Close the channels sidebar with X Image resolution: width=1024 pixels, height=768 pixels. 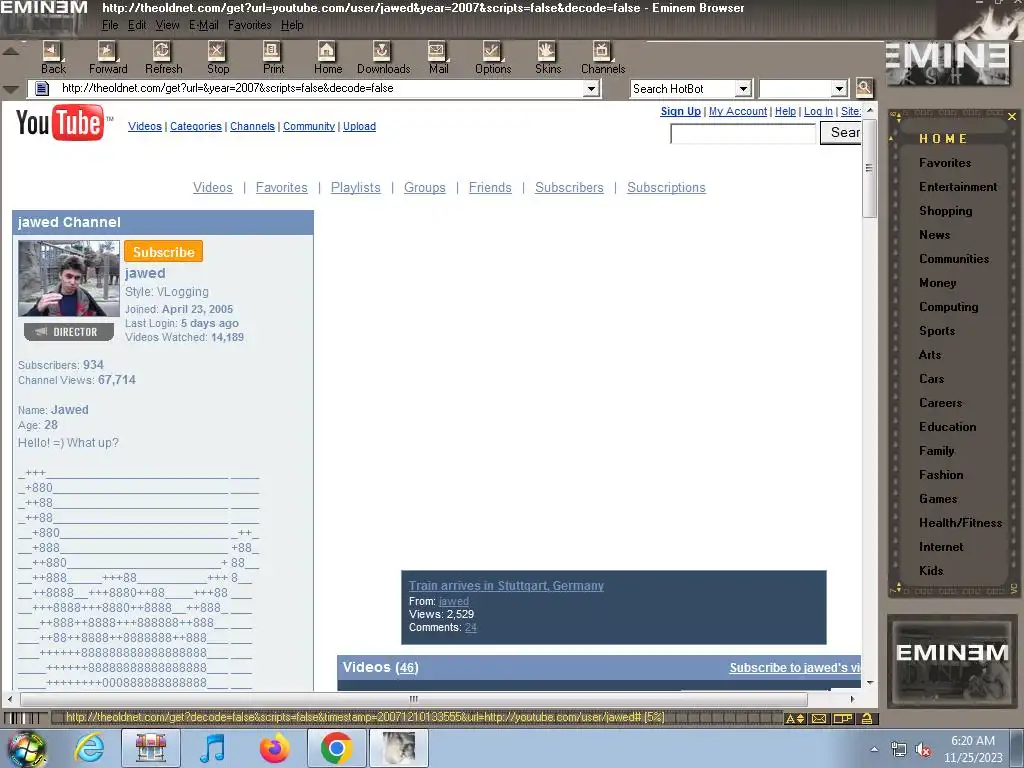[x=1012, y=116]
